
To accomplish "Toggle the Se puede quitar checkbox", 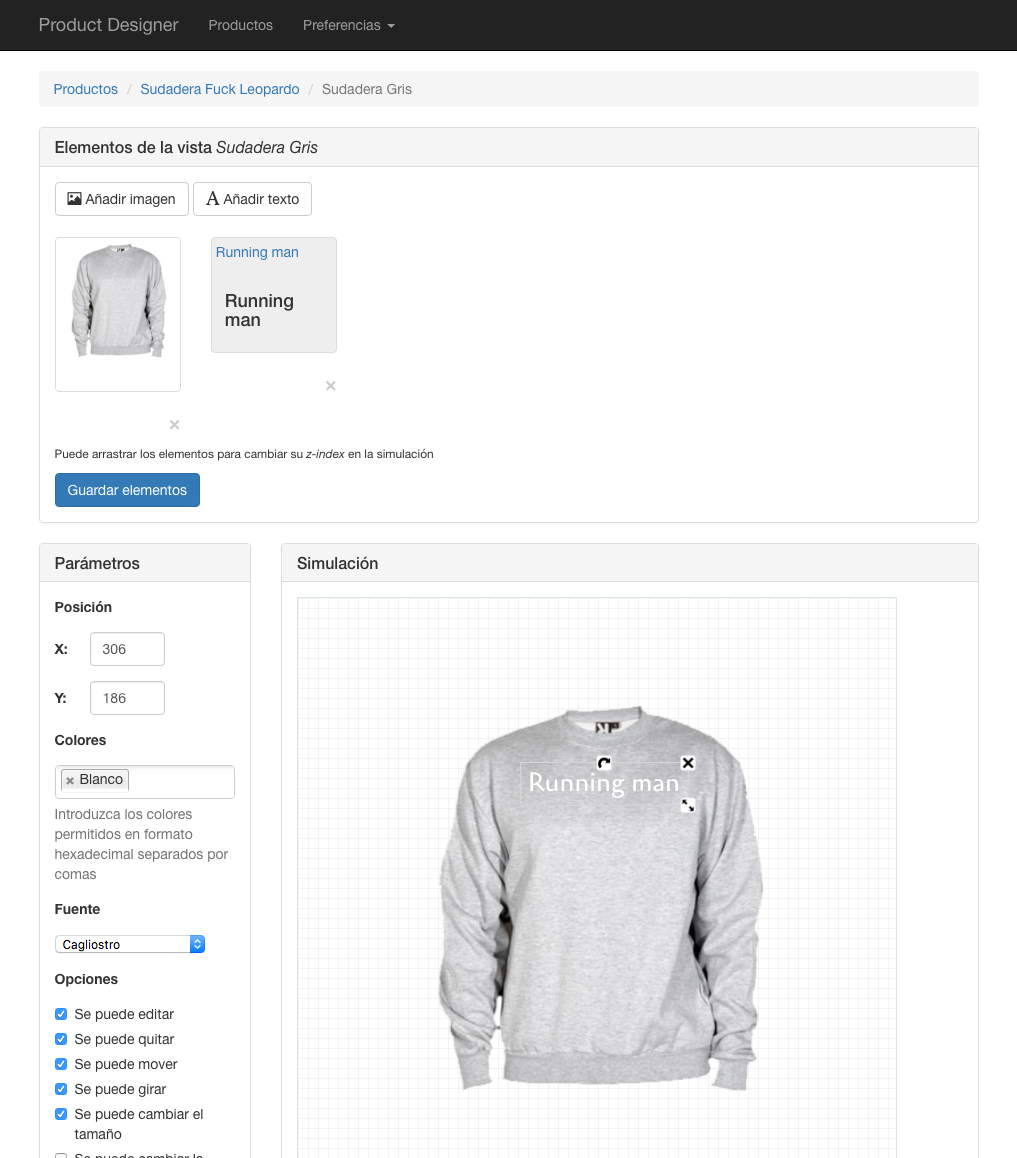I will pos(61,1039).
